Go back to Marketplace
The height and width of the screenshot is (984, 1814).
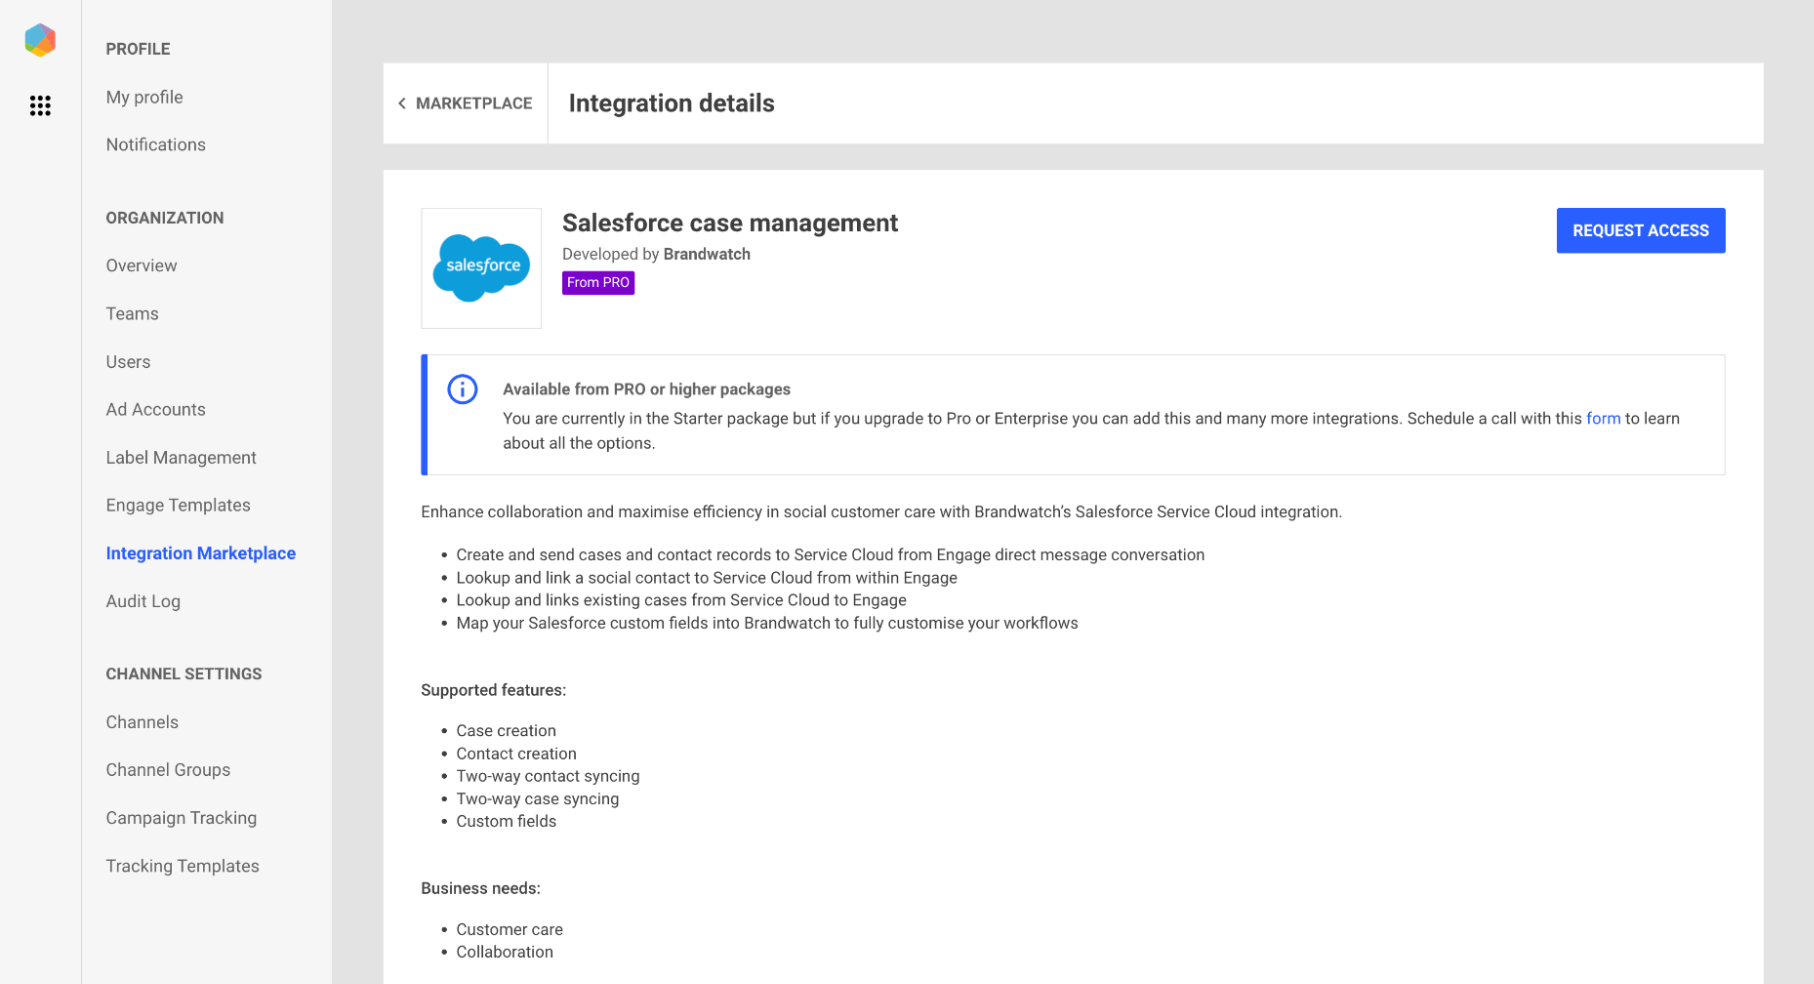(465, 103)
